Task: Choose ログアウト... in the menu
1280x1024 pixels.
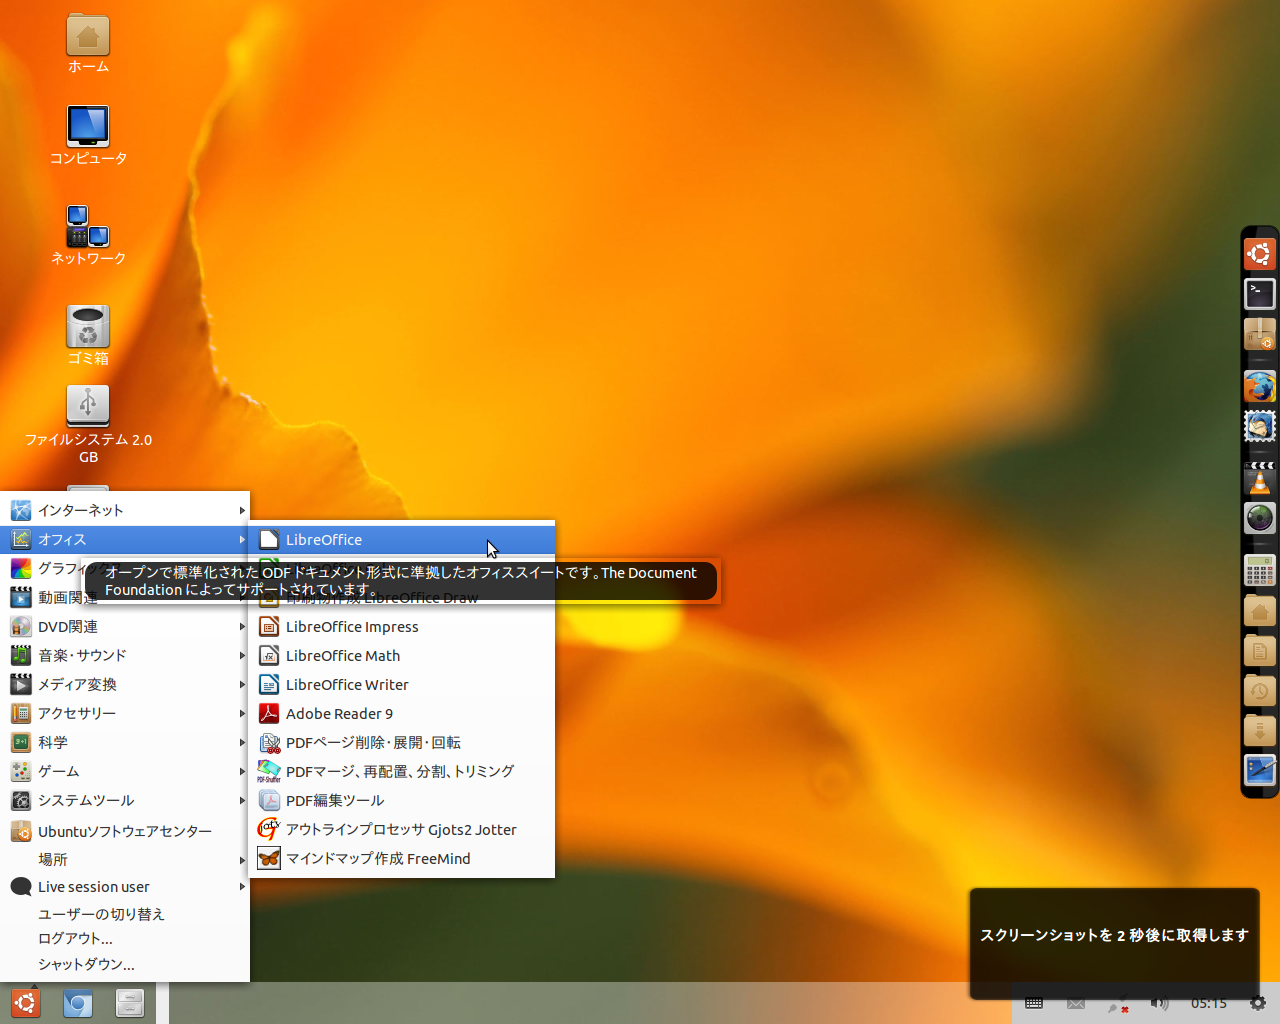Action: coord(125,939)
